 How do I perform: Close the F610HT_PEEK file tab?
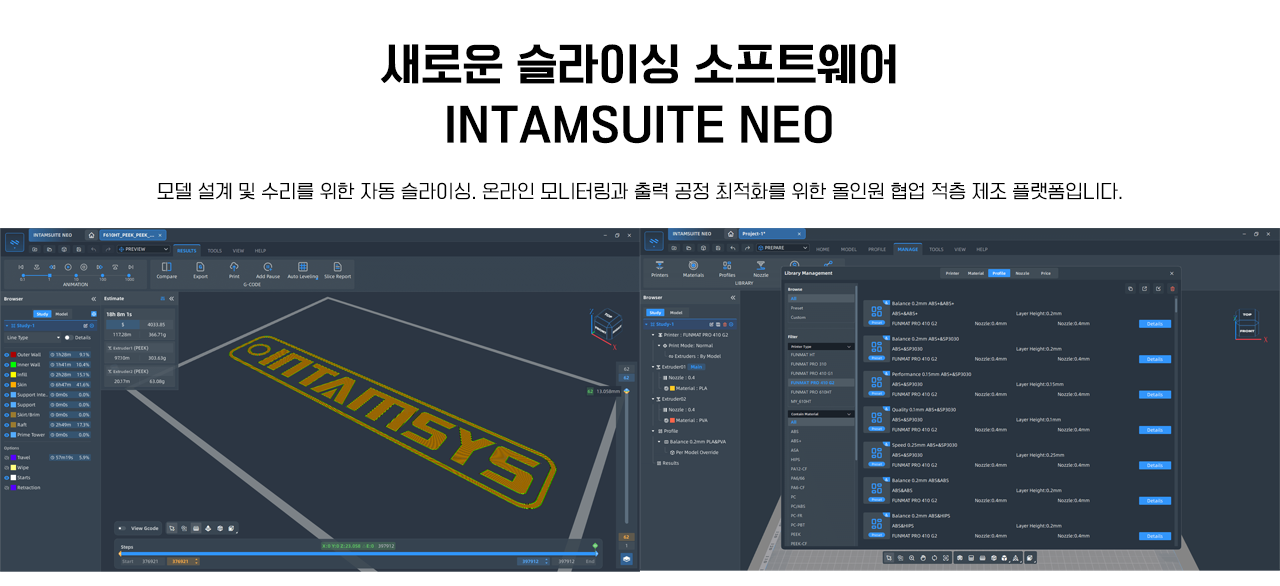point(160,235)
